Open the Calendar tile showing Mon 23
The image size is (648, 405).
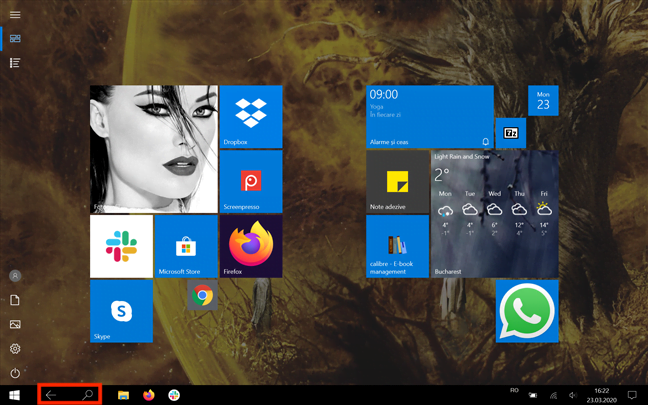click(543, 100)
